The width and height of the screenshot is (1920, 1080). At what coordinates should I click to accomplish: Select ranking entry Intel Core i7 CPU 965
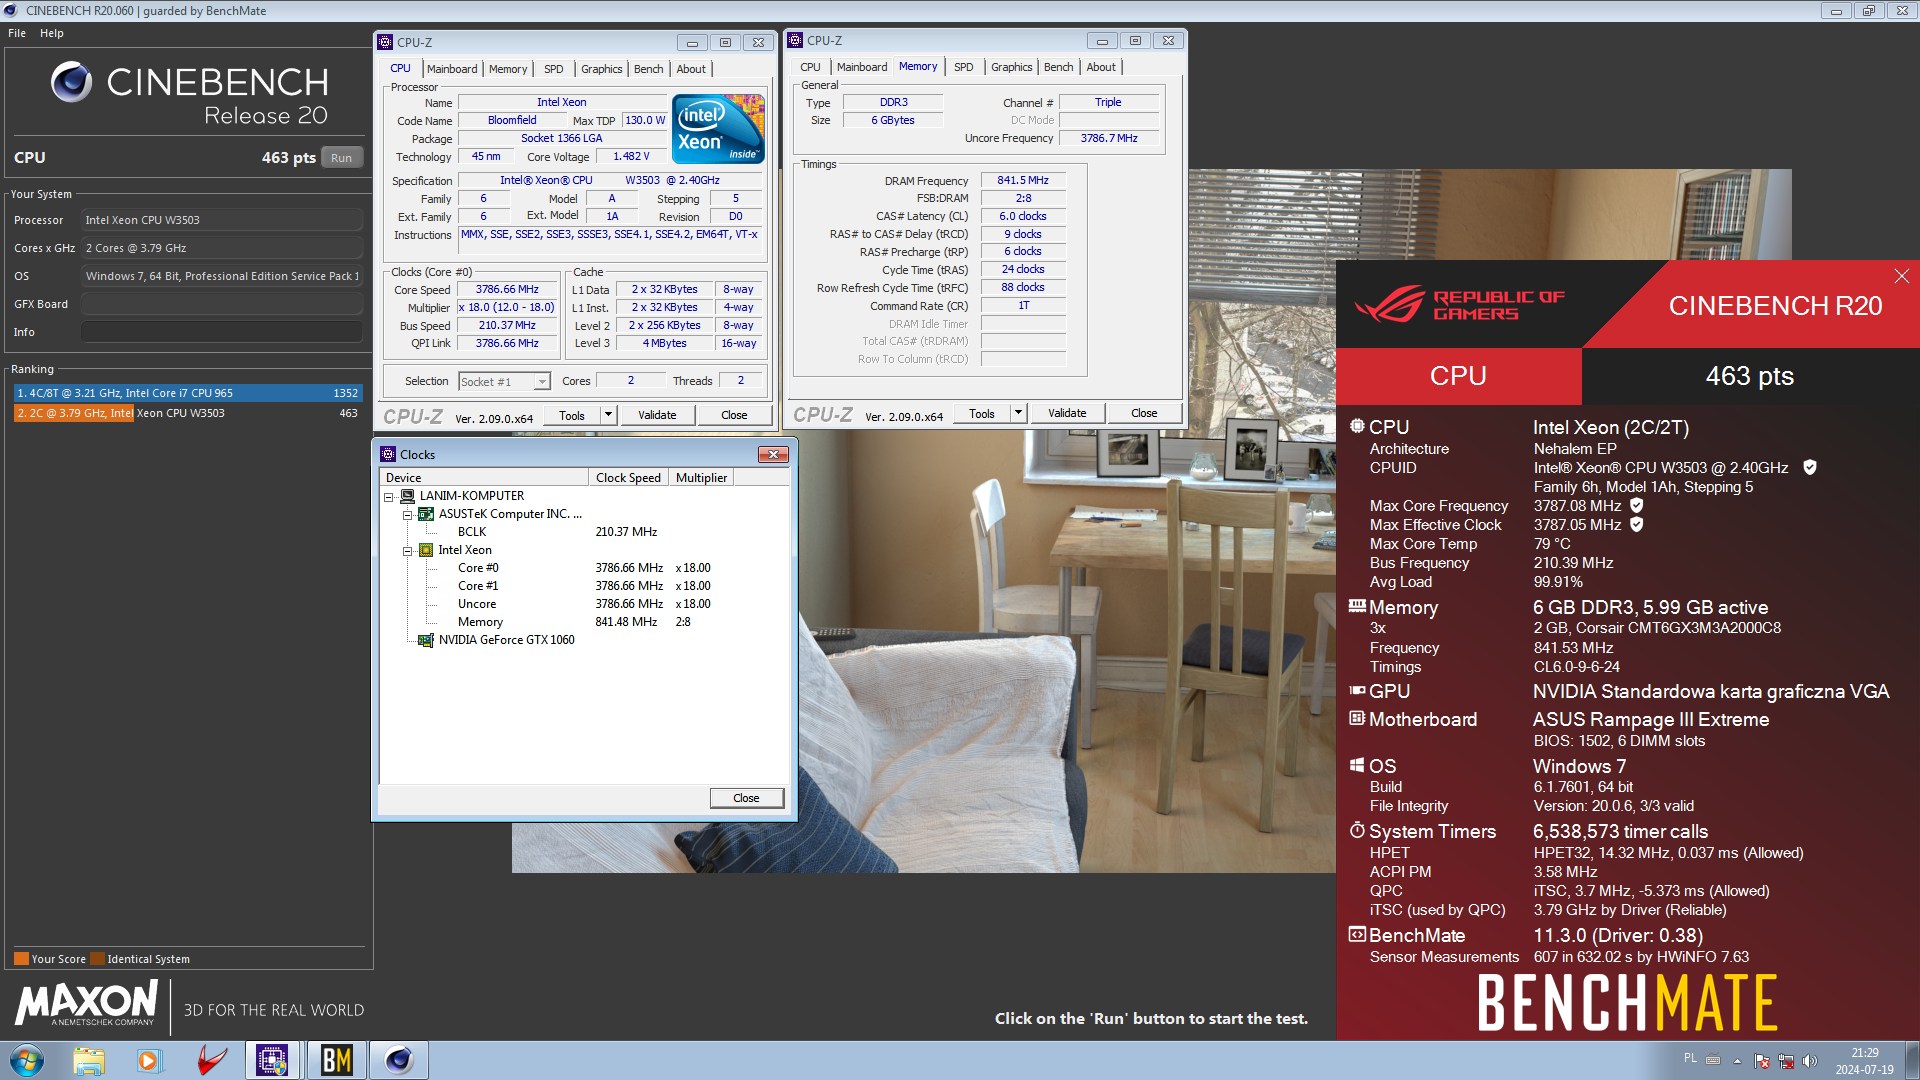(x=188, y=393)
